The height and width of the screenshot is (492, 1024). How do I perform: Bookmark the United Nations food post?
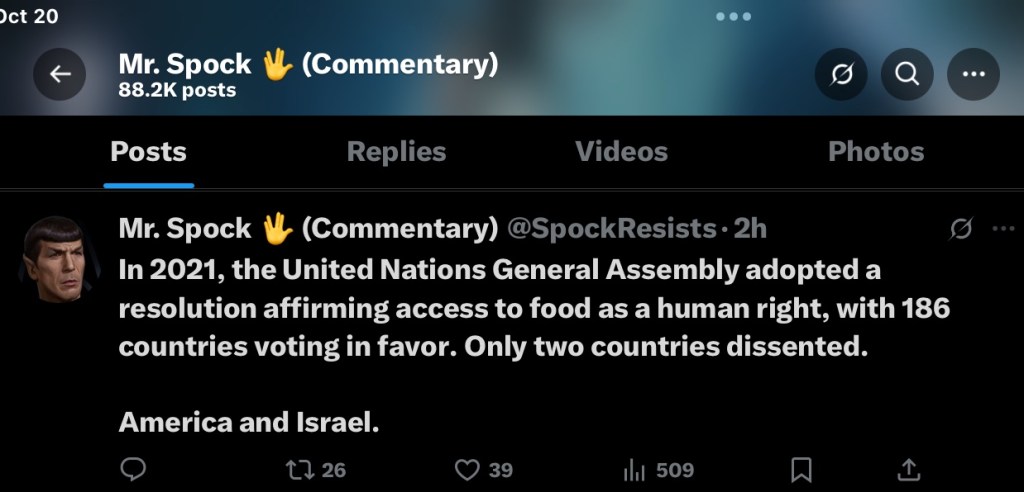click(x=801, y=469)
